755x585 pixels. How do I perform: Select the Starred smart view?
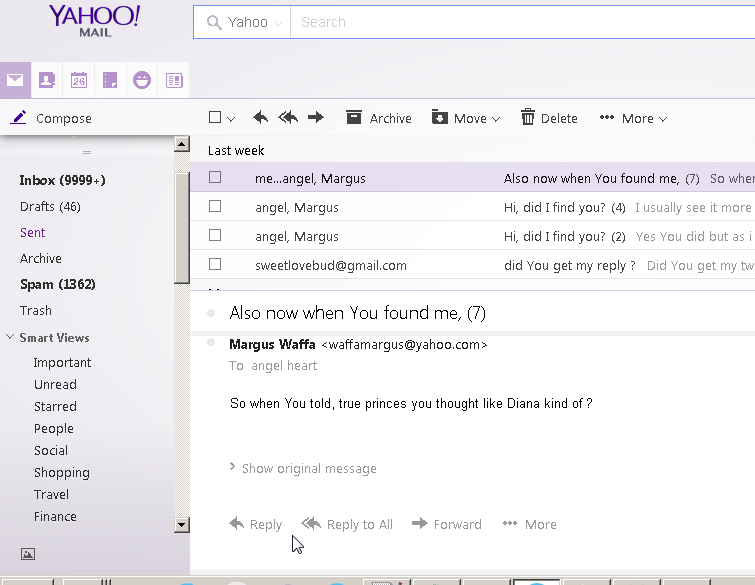coord(55,407)
